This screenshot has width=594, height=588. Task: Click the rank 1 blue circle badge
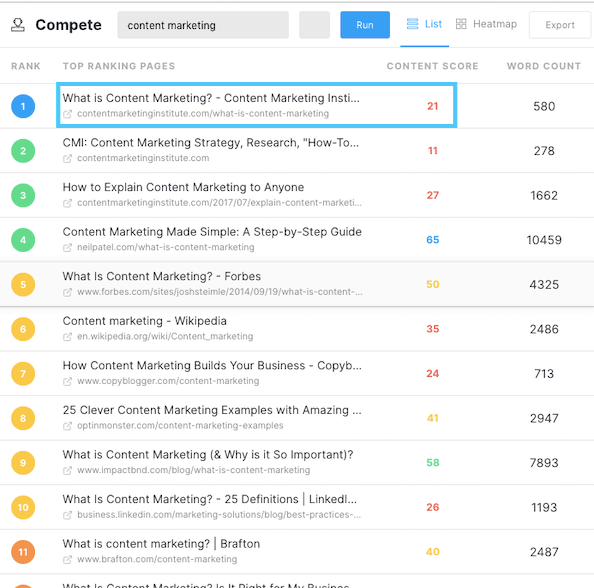click(23, 106)
